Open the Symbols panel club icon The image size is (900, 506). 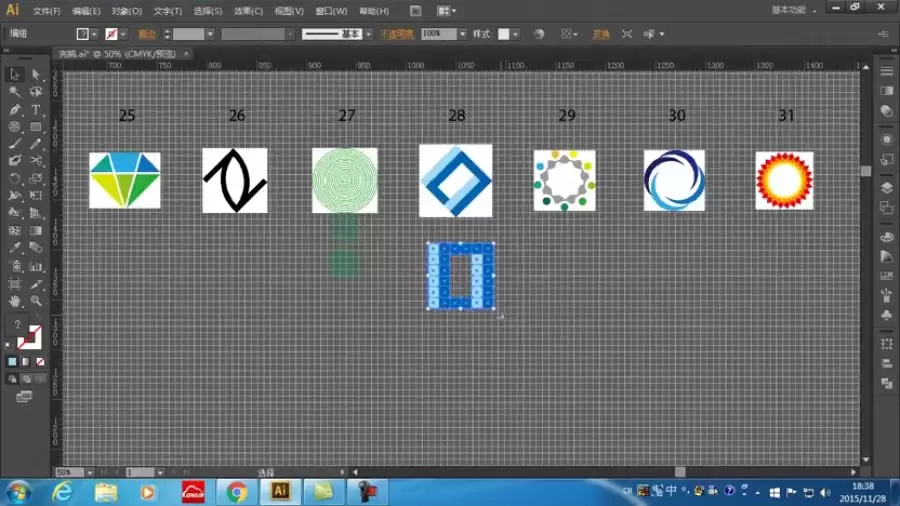point(887,315)
